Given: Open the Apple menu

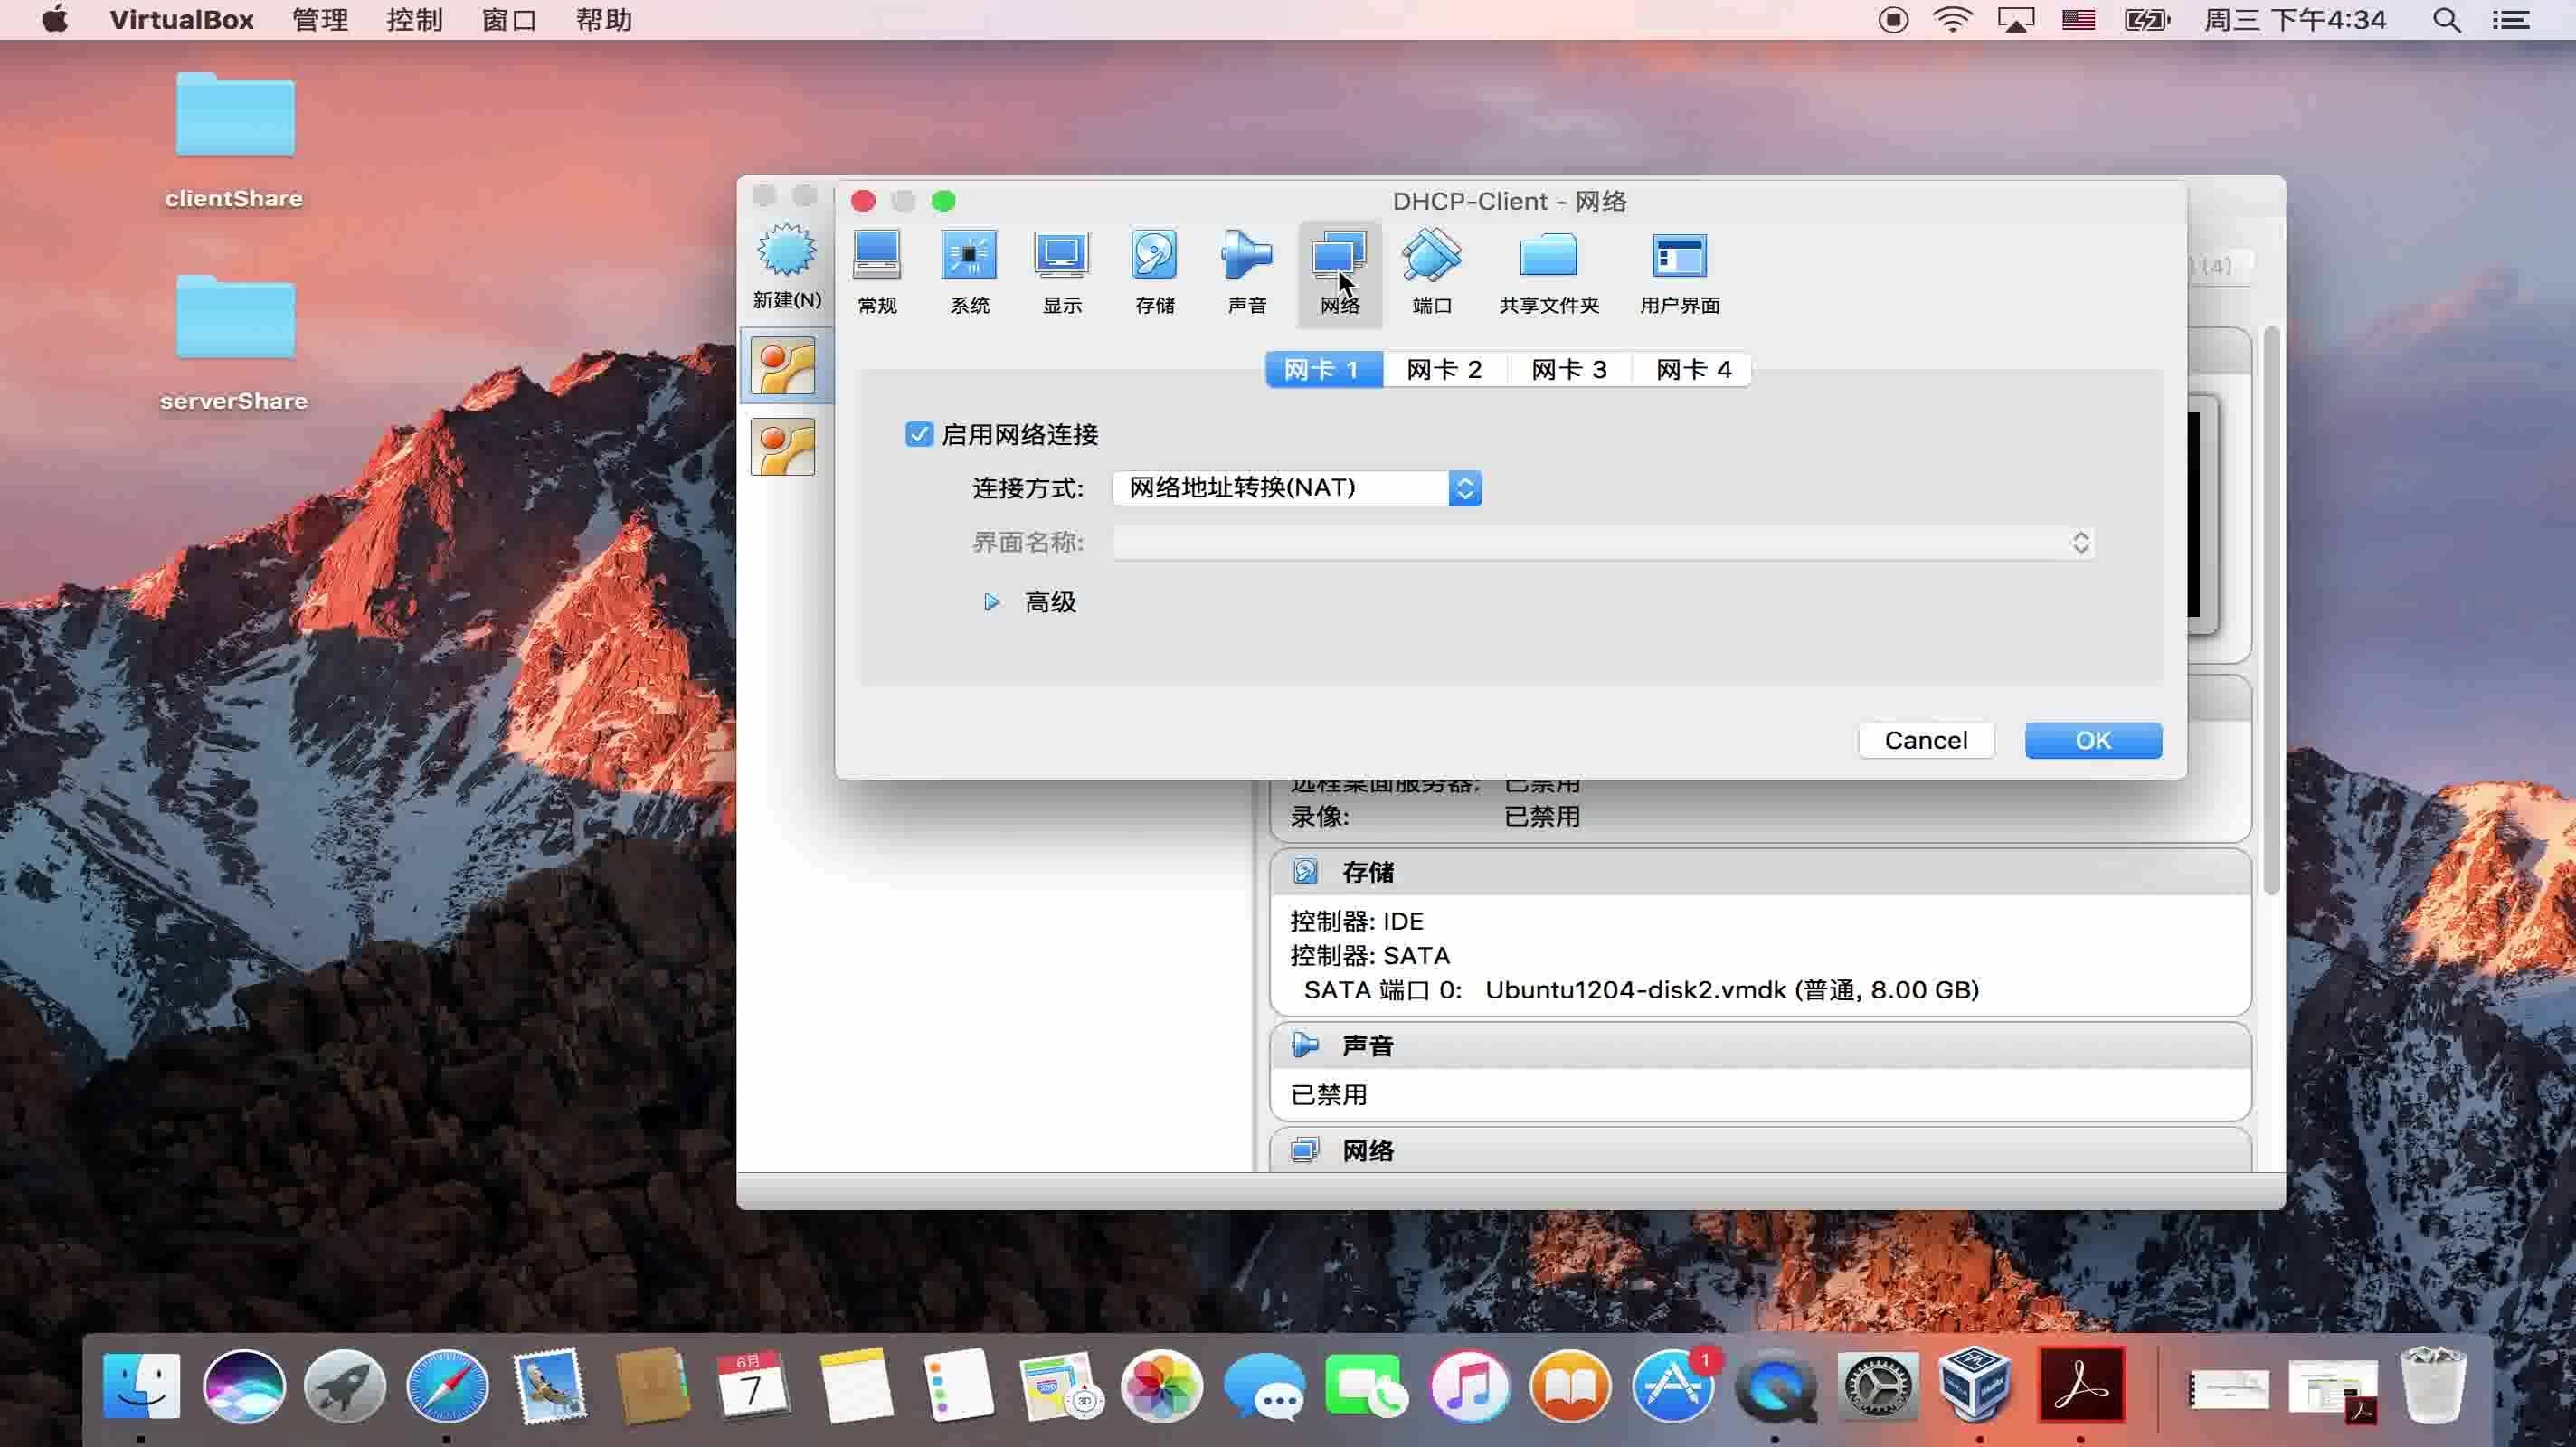Looking at the screenshot, I should 55,19.
